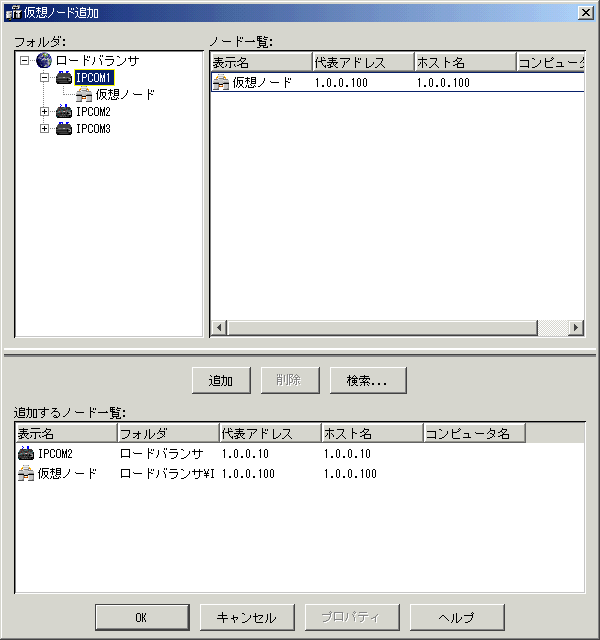The image size is (600, 640).
Task: Click IPCOM2 icon in 追加するノード一覧
Action: pyautogui.click(x=26, y=453)
